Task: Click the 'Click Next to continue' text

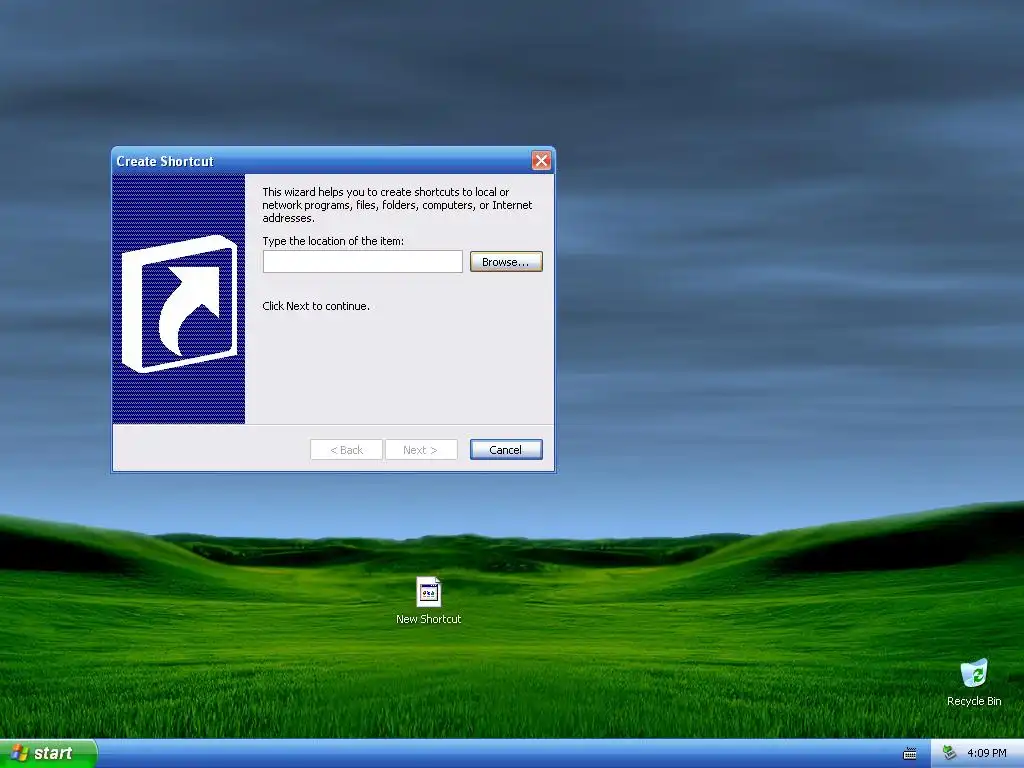Action: pyautogui.click(x=316, y=306)
